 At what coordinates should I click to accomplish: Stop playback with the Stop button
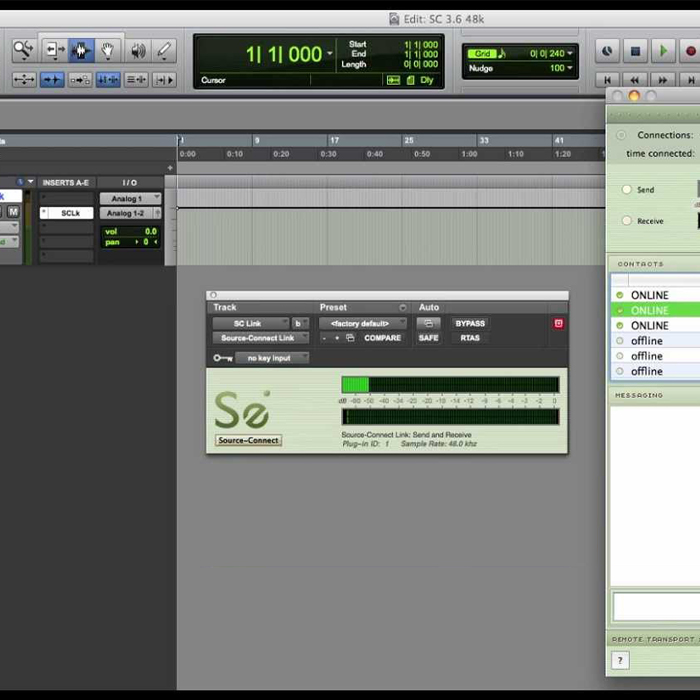(x=635, y=51)
